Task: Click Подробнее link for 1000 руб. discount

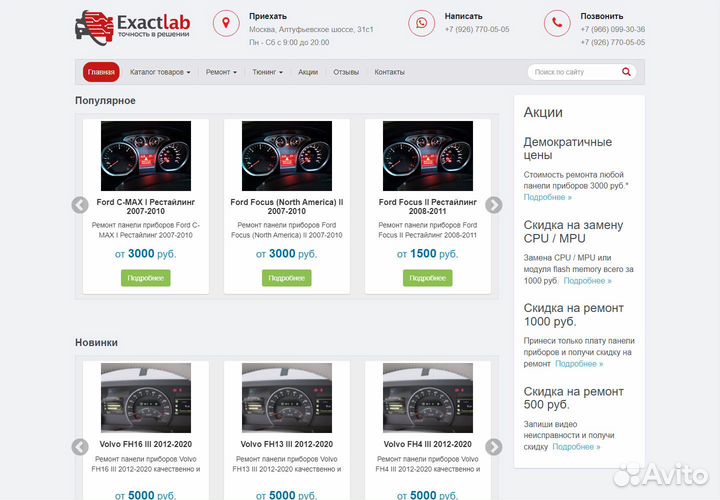Action: pos(579,364)
